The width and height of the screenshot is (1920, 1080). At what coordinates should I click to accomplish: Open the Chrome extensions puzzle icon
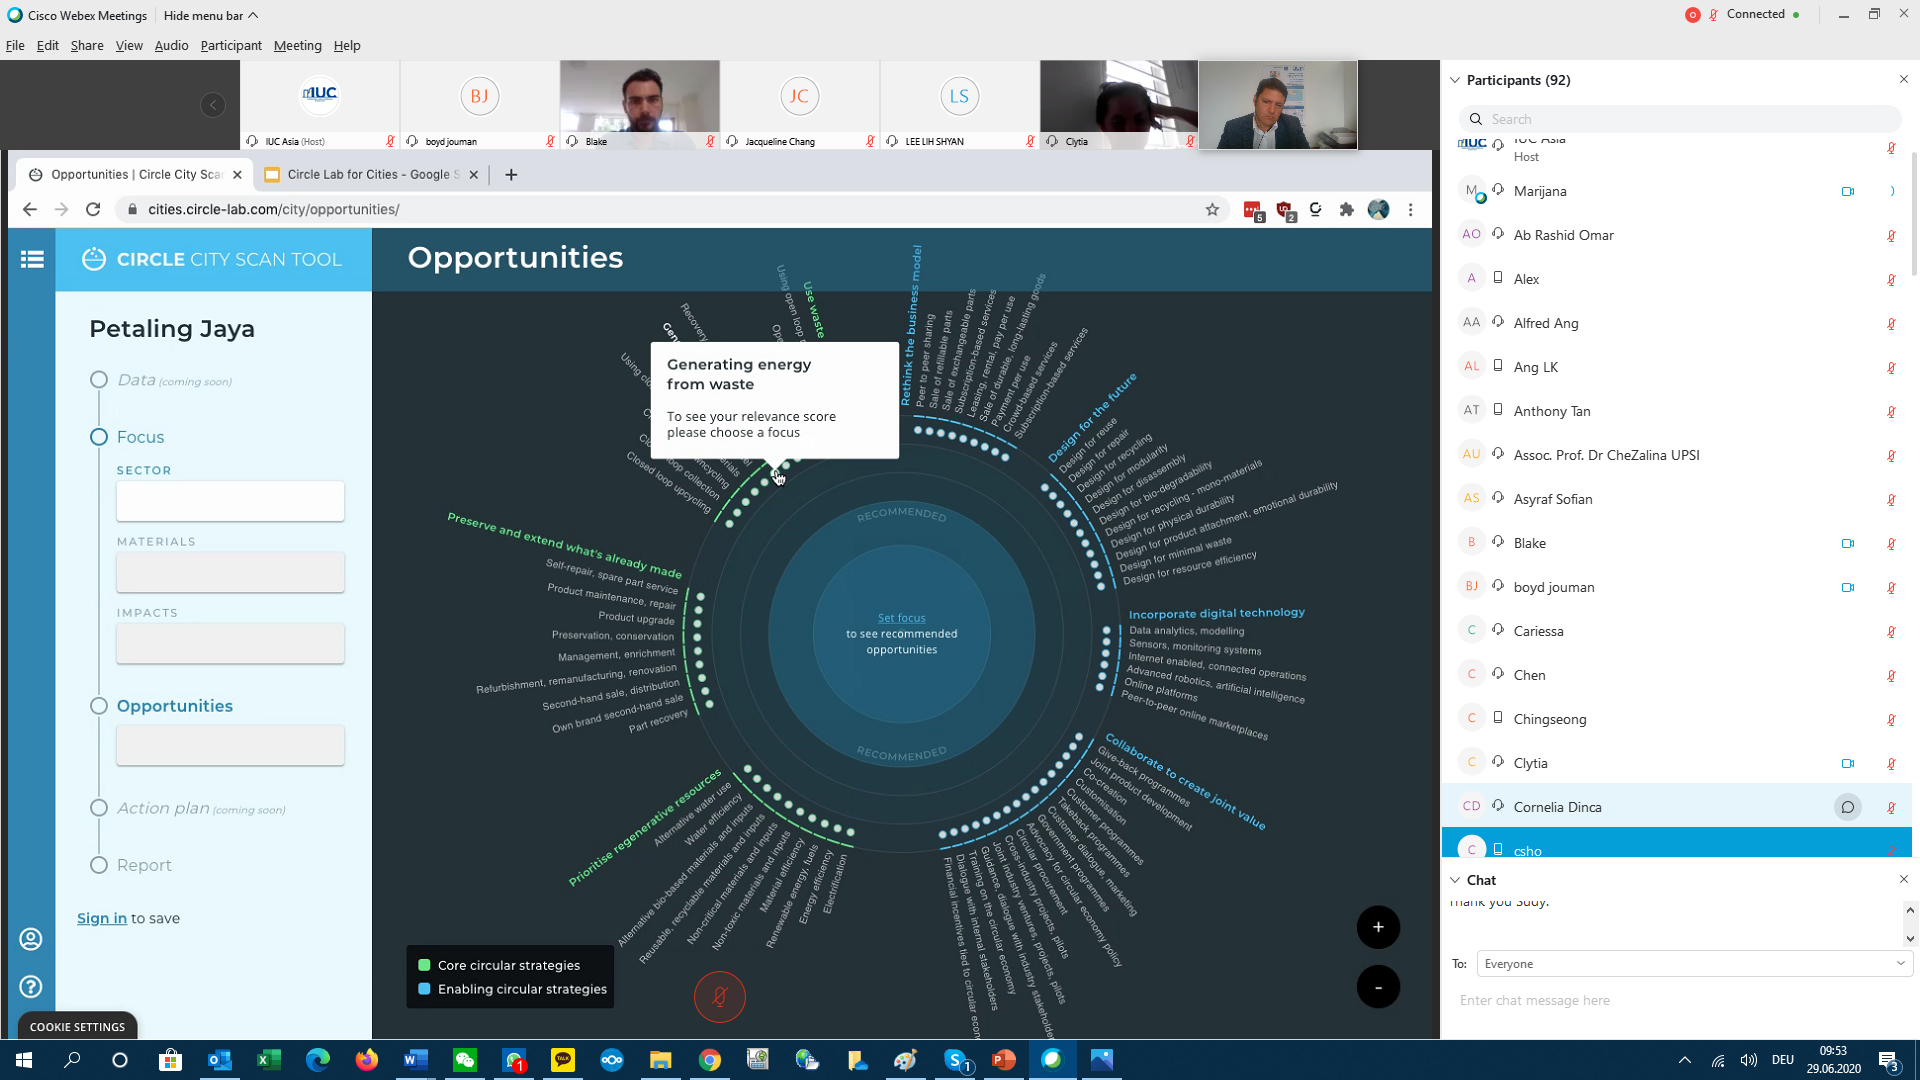click(1346, 209)
